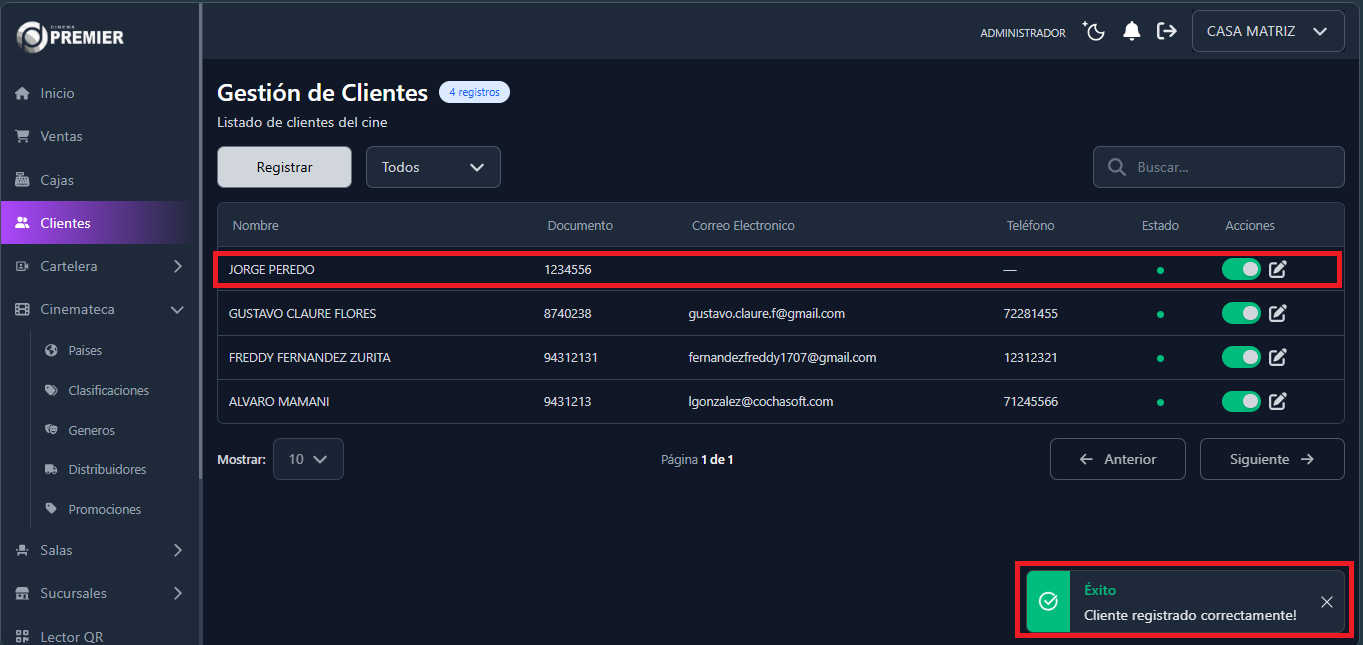Close the Éxito success notification
Image resolution: width=1363 pixels, height=645 pixels.
[1326, 602]
